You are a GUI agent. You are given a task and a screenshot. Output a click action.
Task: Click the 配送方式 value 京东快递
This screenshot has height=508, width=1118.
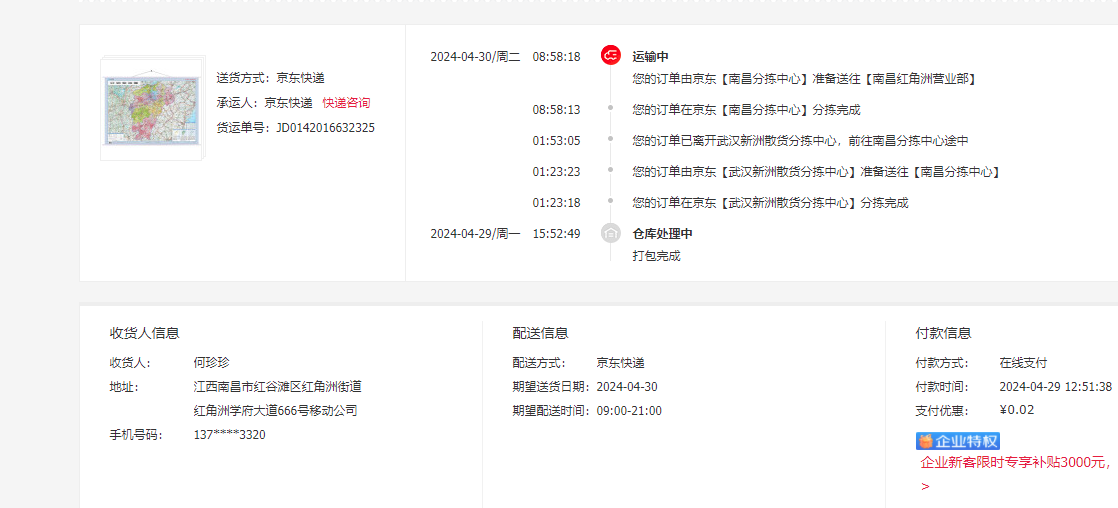pos(620,362)
